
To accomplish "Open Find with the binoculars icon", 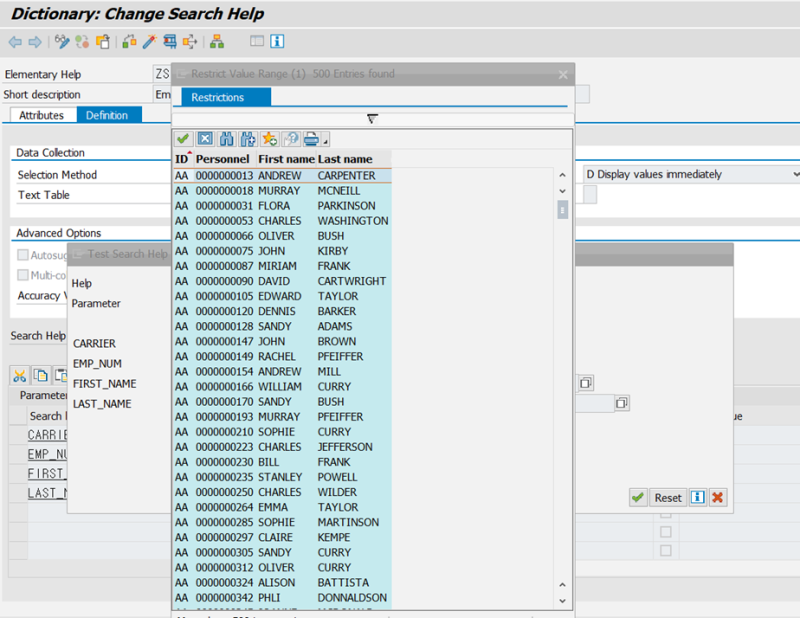I will [226, 138].
